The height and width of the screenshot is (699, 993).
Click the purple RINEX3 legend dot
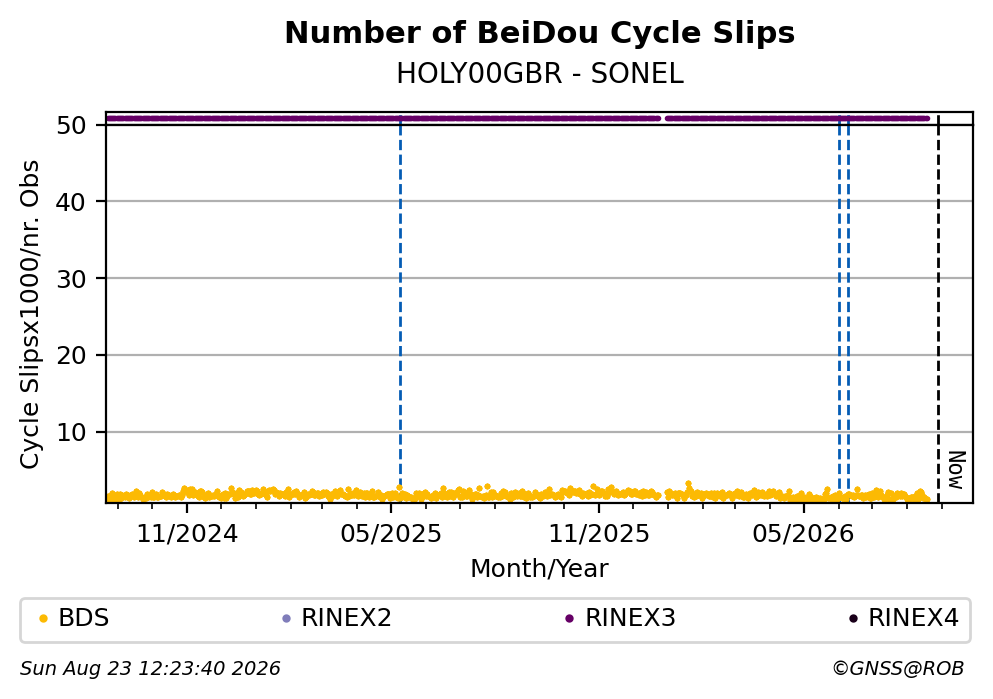569,619
